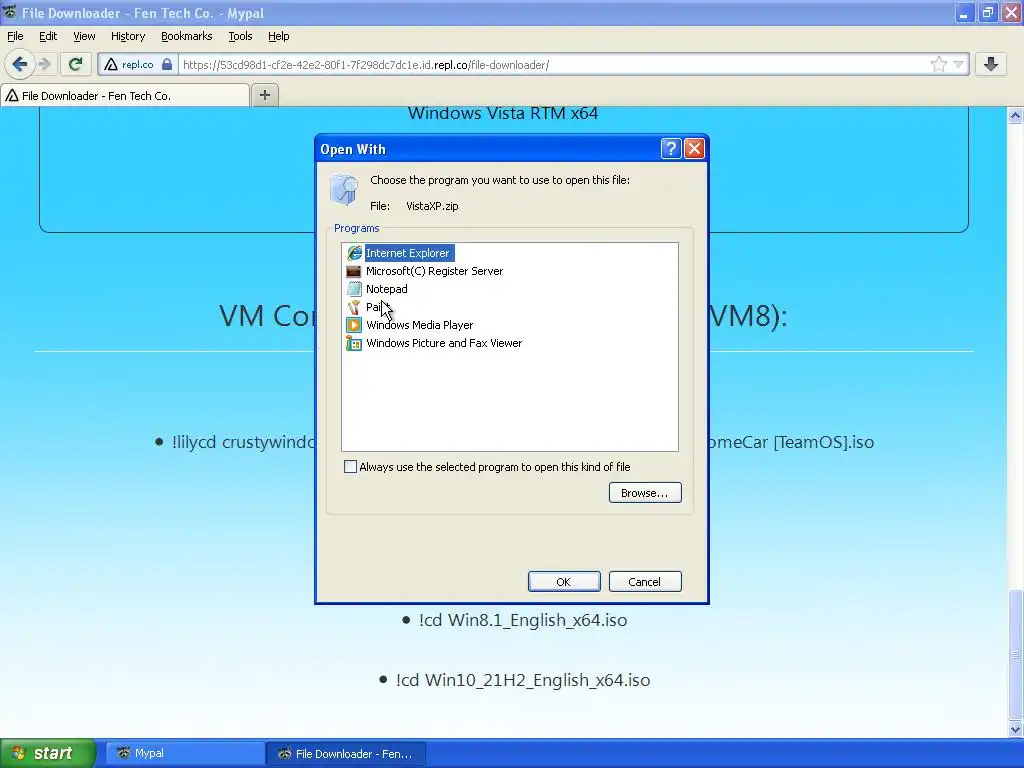Image resolution: width=1024 pixels, height=768 pixels.
Task: Click the Notepad icon in Programs list
Action: [354, 289]
